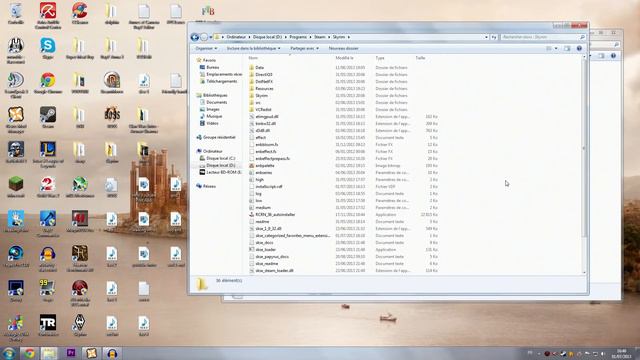The width and height of the screenshot is (640, 360).
Task: Click Ordinateur in the address breadcrumb
Action: coord(236,37)
